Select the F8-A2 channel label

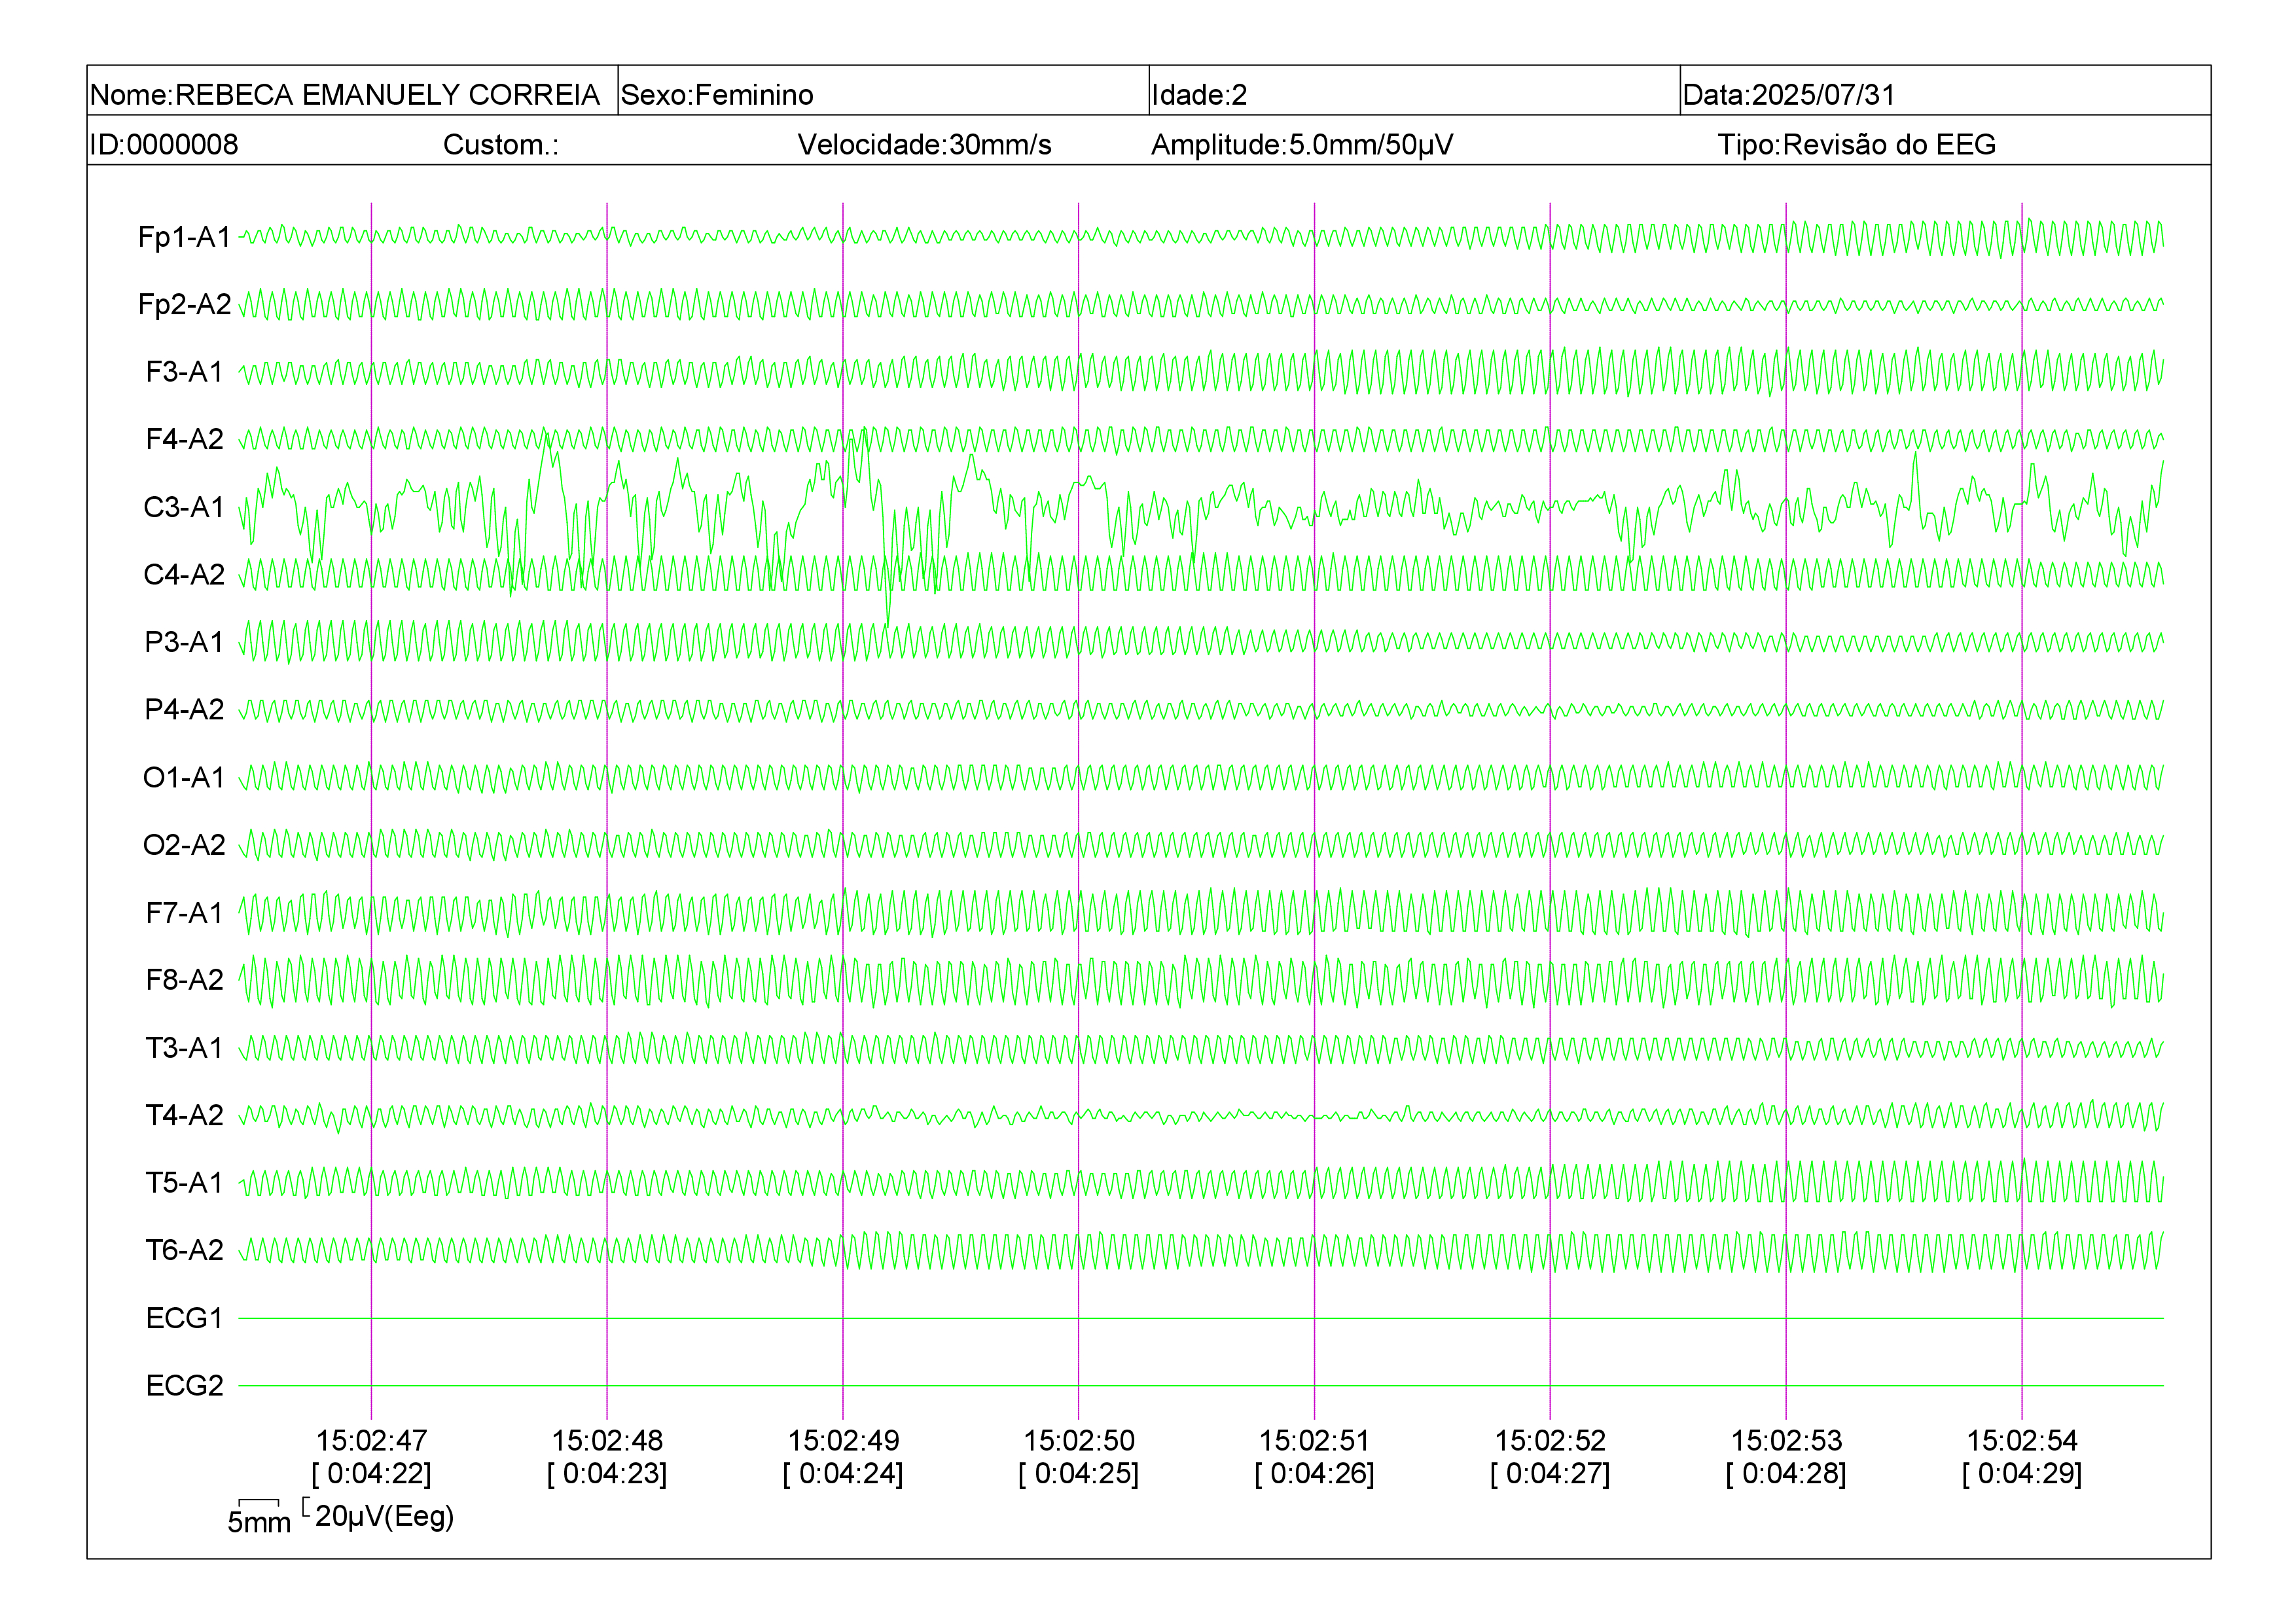185,980
